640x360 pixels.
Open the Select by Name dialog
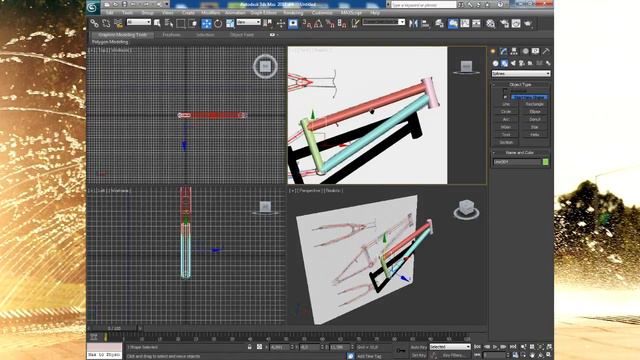pyautogui.click(x=169, y=23)
